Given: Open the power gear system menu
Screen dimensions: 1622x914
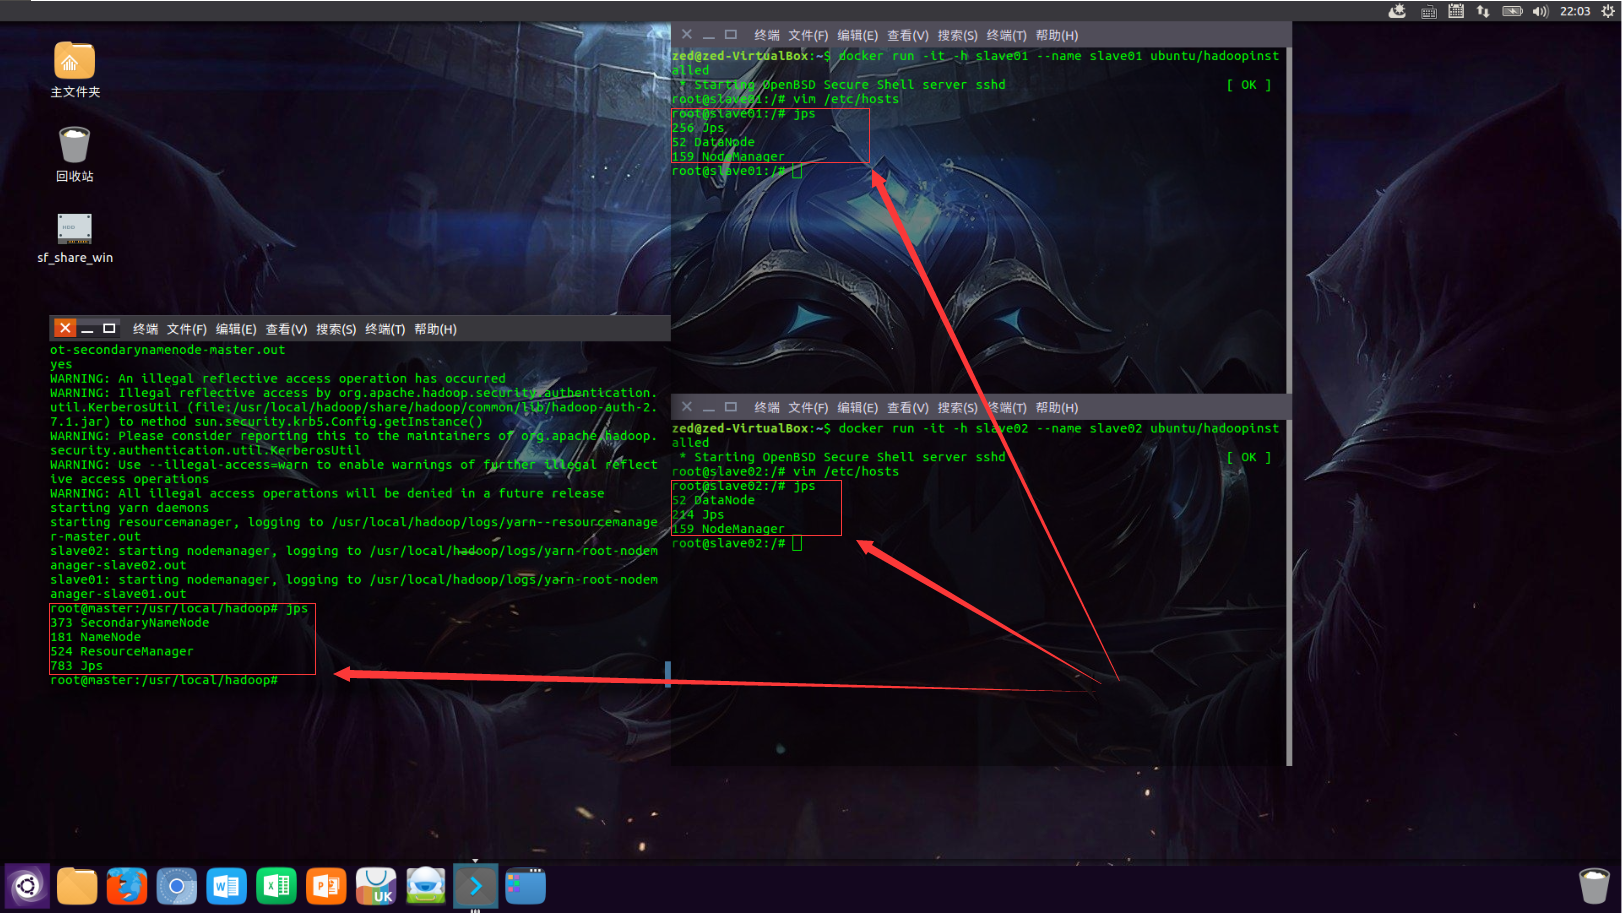Looking at the screenshot, I should (x=1608, y=11).
